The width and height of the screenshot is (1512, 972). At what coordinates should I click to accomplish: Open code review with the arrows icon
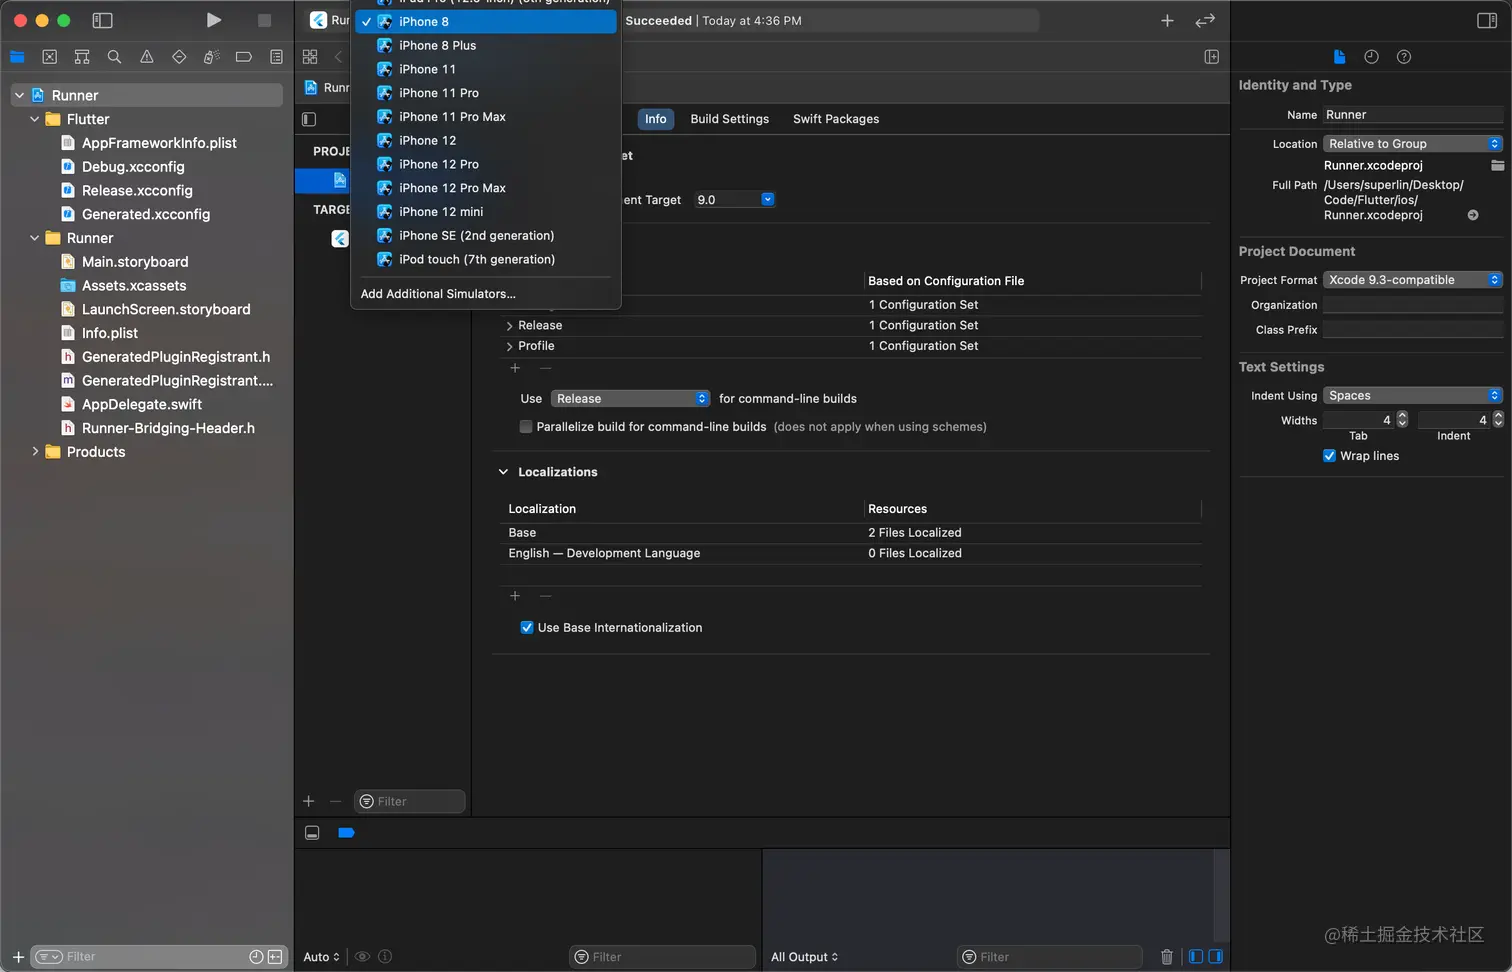point(1205,20)
